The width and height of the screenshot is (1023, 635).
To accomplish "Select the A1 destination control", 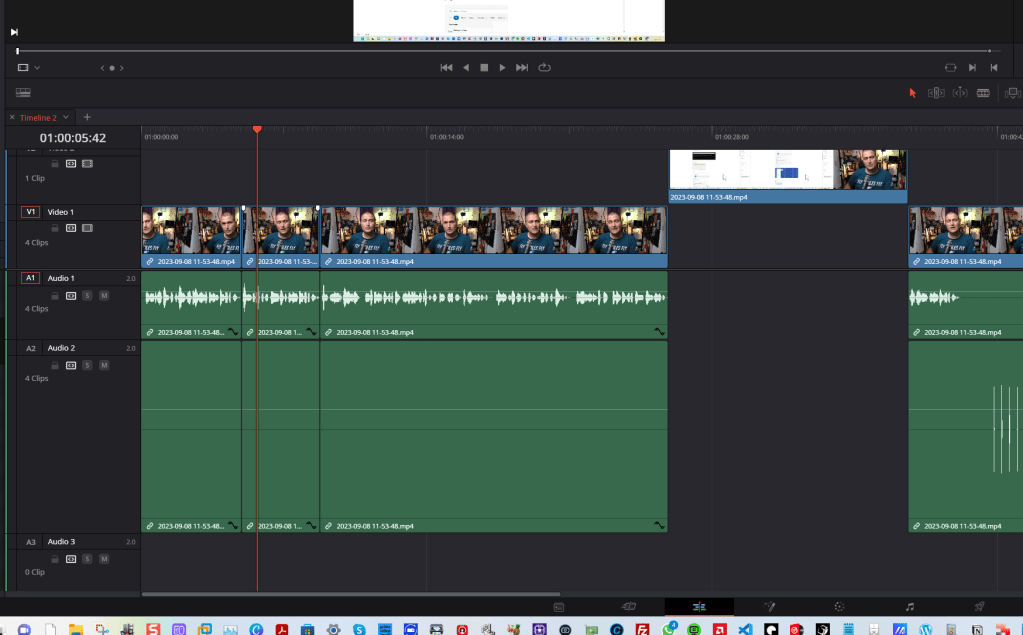I will tap(31, 278).
